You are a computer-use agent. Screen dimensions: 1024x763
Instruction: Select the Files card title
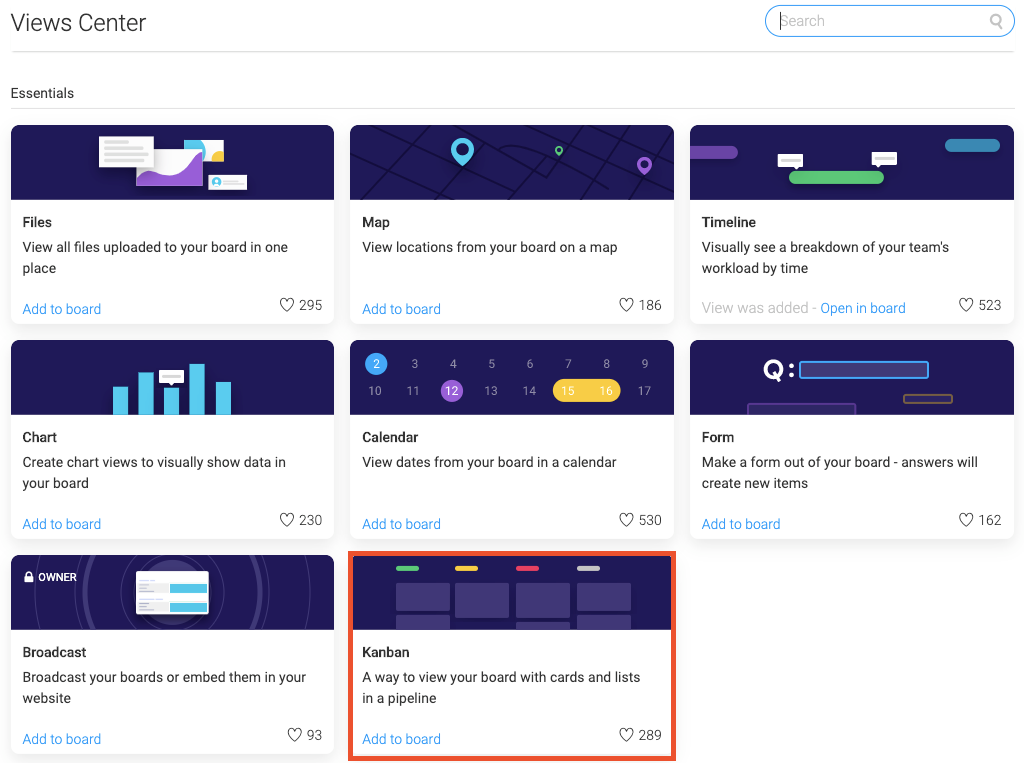pos(37,222)
